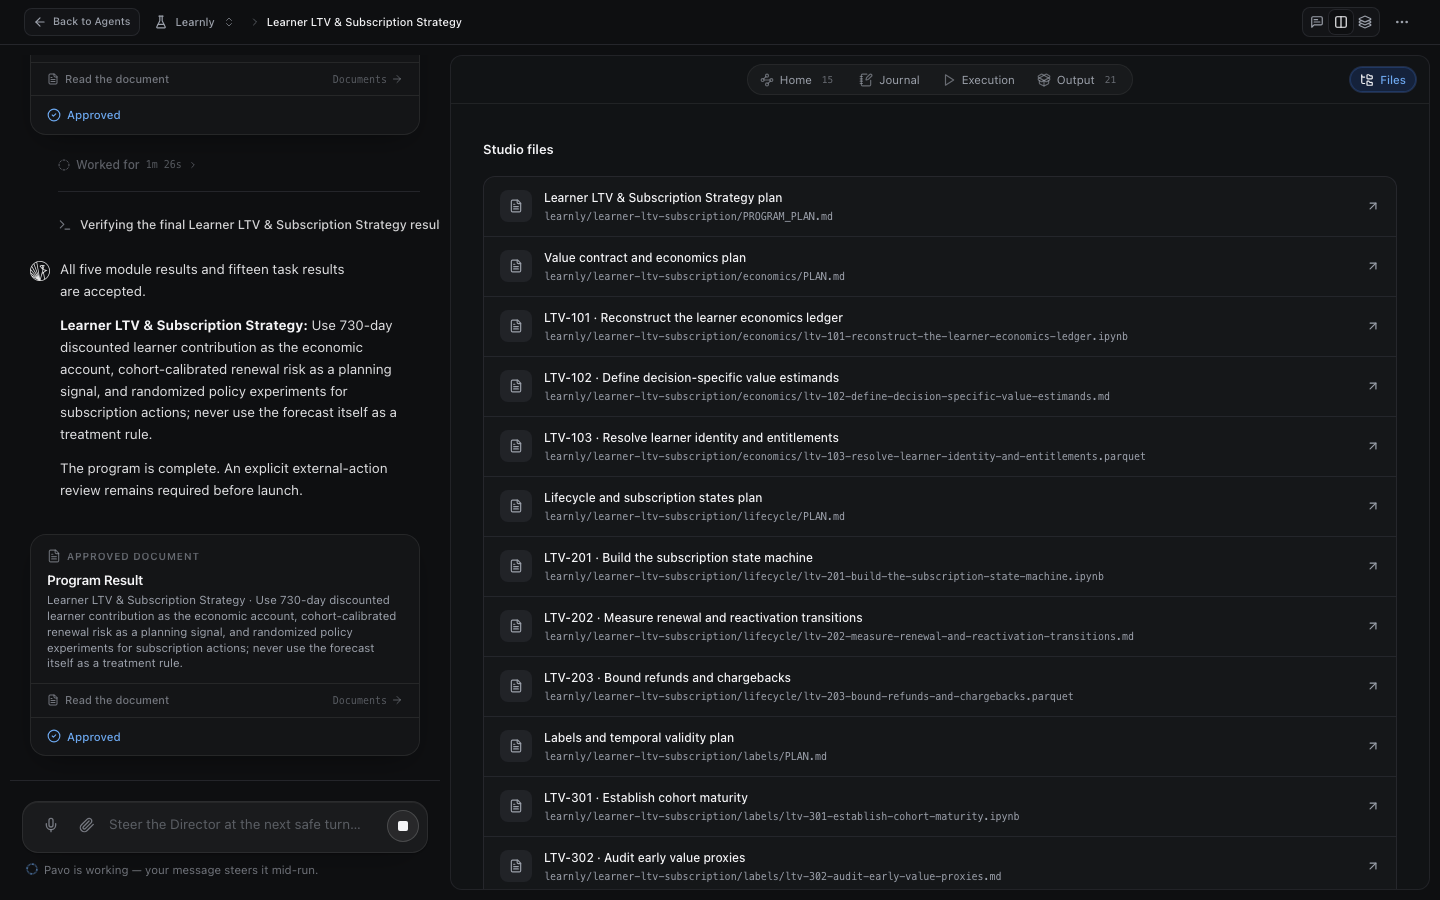Select LTV-301 · Establish cohort maturity
1440x900 pixels.
tap(940, 806)
